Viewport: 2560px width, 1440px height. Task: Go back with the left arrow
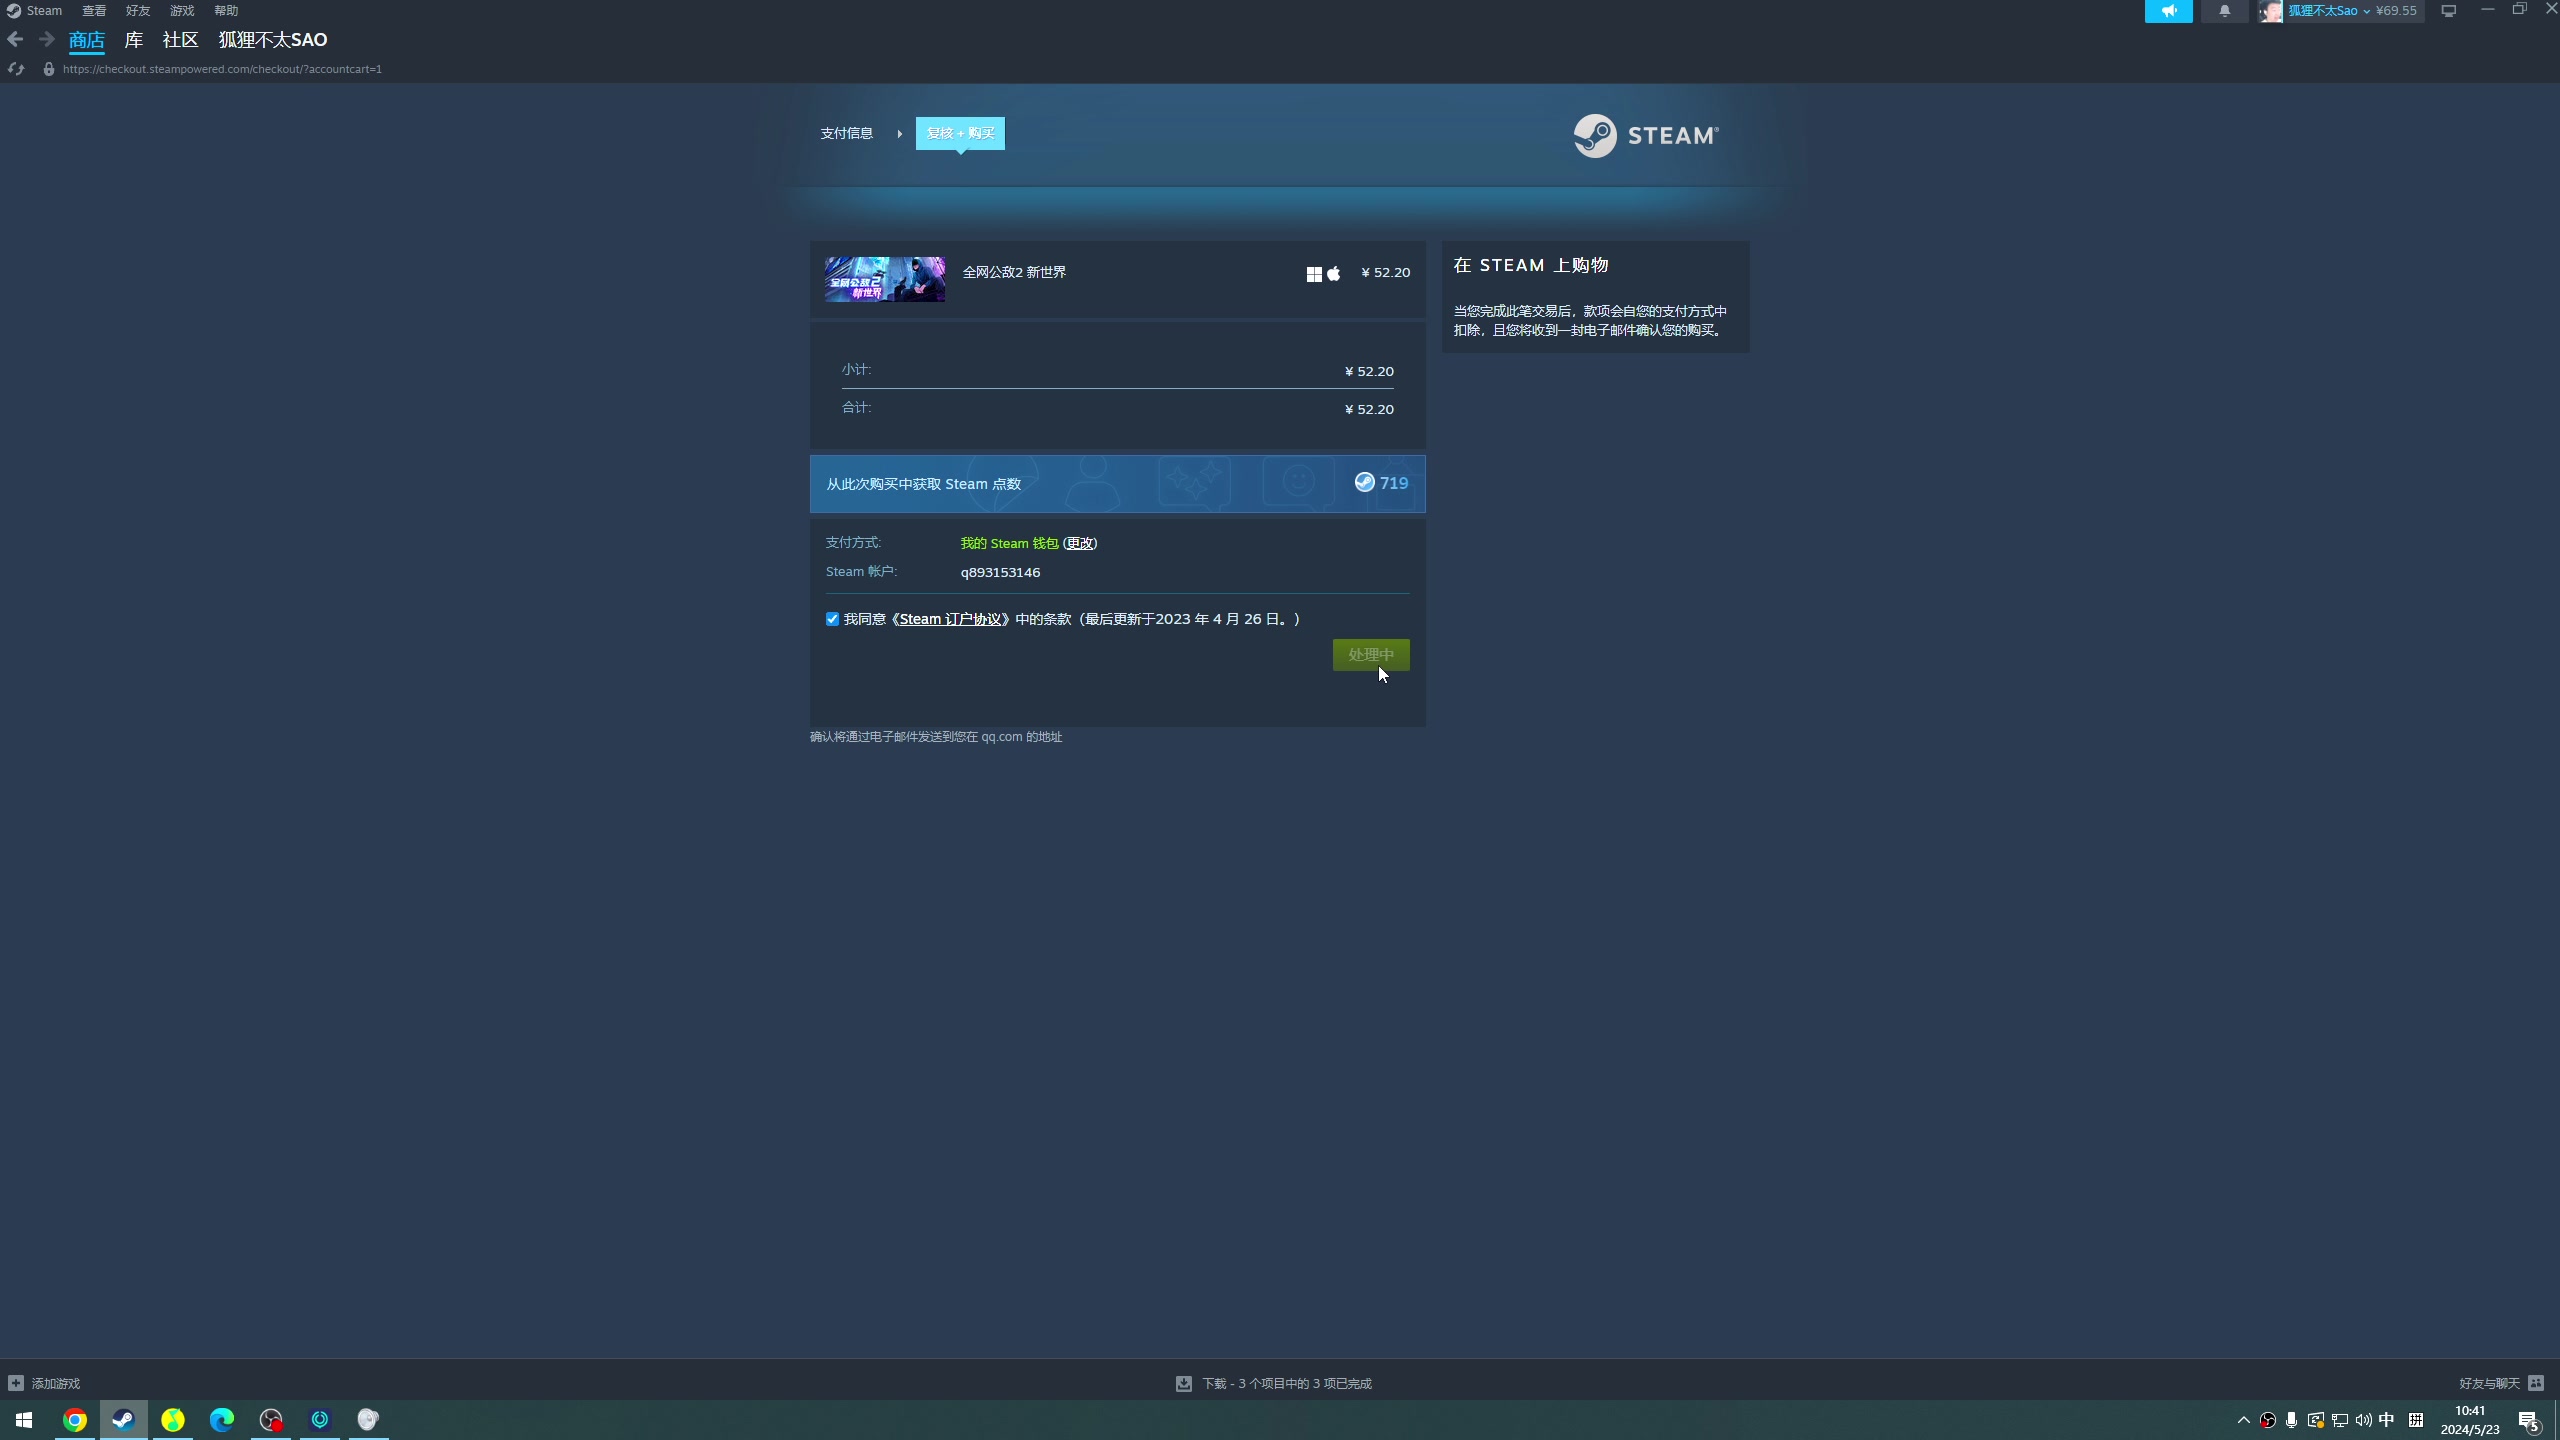point(15,40)
